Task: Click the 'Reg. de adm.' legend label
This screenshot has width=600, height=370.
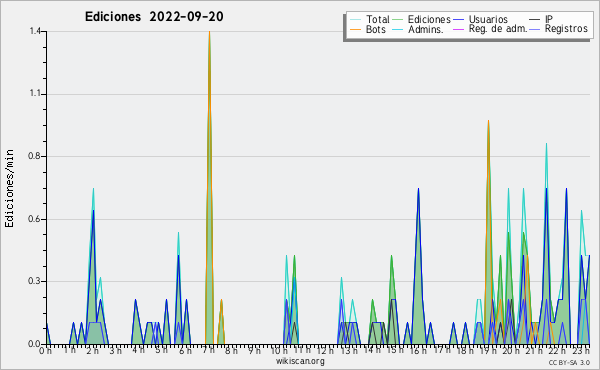Action: pos(498,29)
